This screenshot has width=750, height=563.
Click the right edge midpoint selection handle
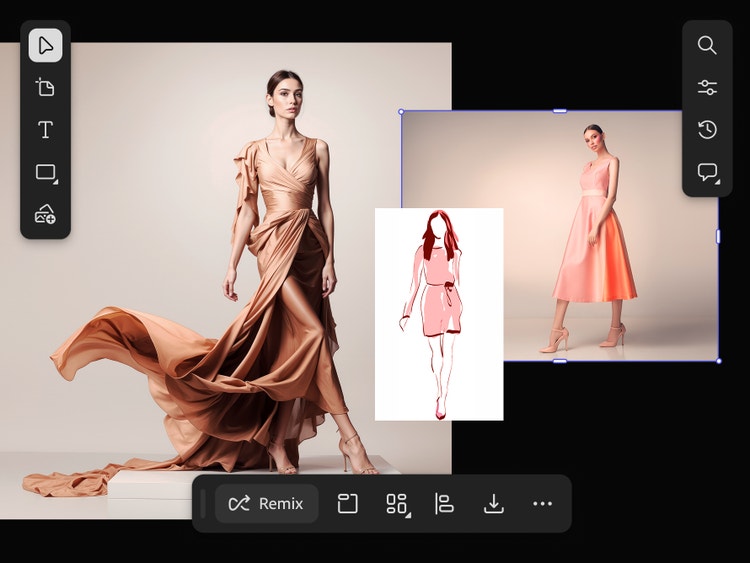[718, 236]
